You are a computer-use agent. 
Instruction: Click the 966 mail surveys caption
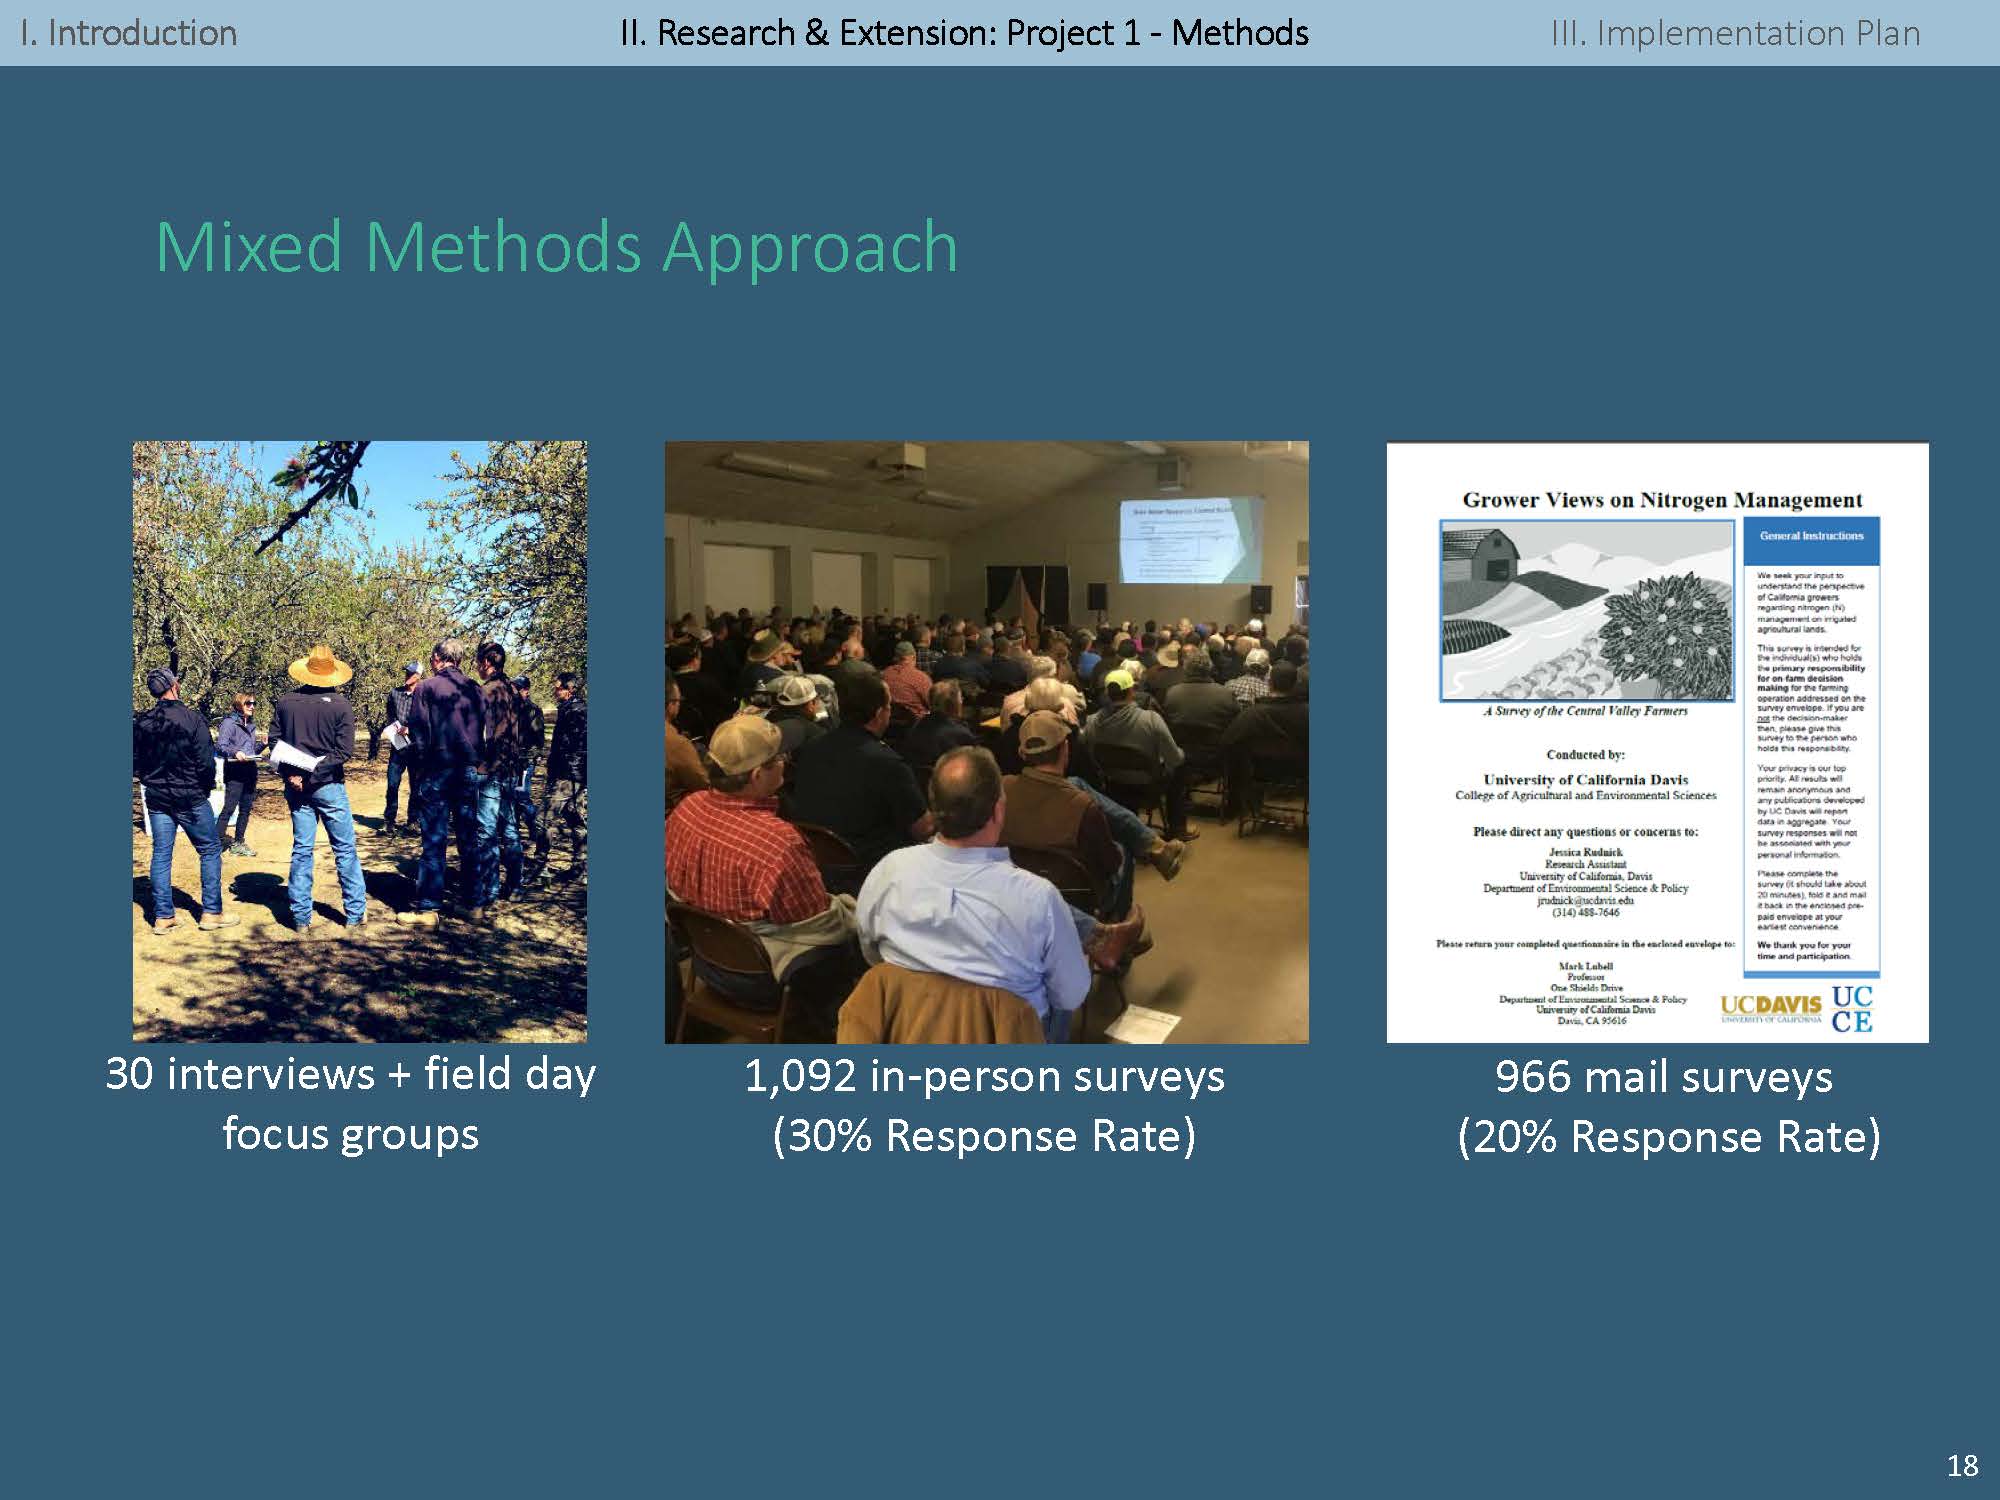1664,1078
